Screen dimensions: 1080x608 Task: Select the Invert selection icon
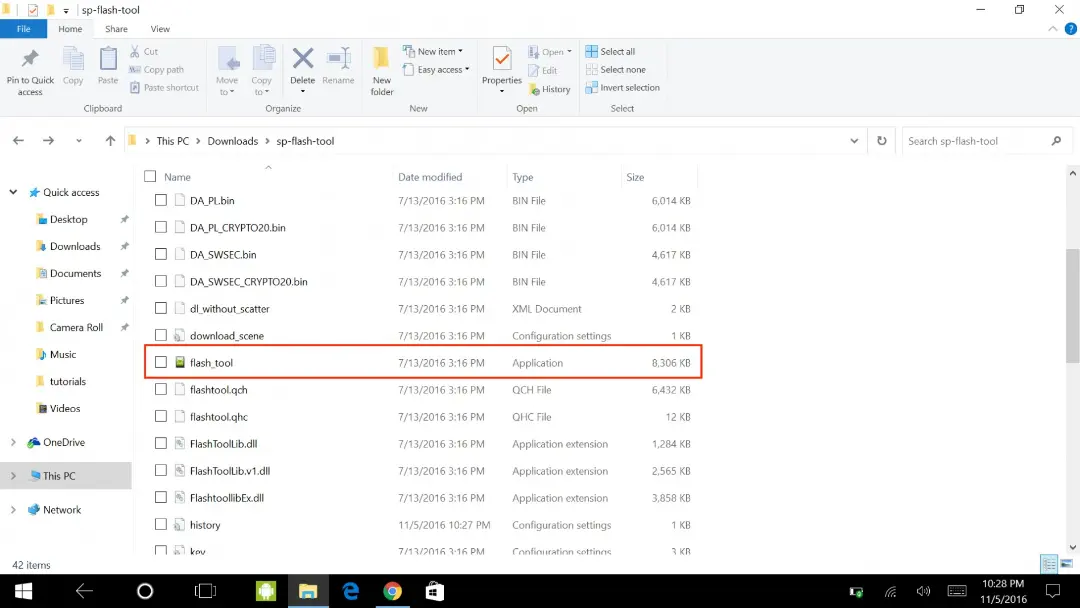(591, 87)
